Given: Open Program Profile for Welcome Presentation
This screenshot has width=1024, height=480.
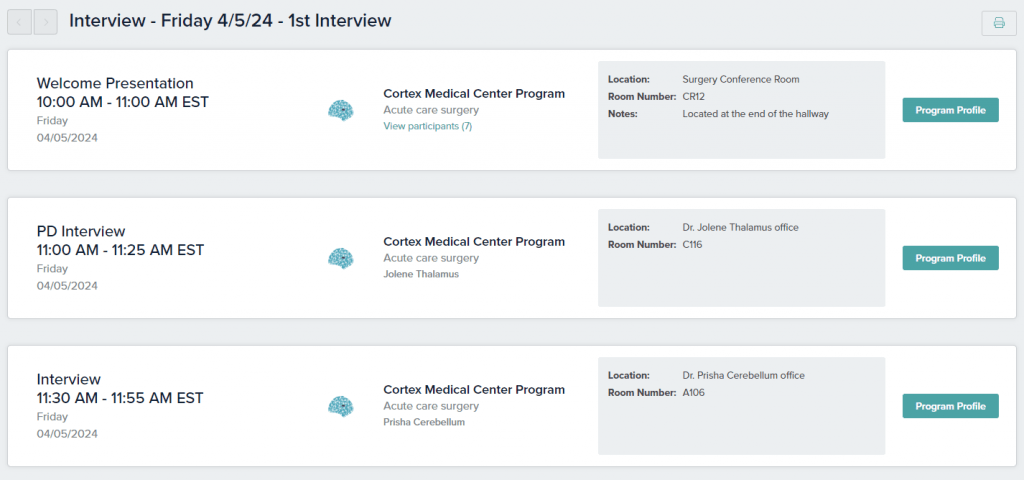Looking at the screenshot, I should tap(950, 110).
